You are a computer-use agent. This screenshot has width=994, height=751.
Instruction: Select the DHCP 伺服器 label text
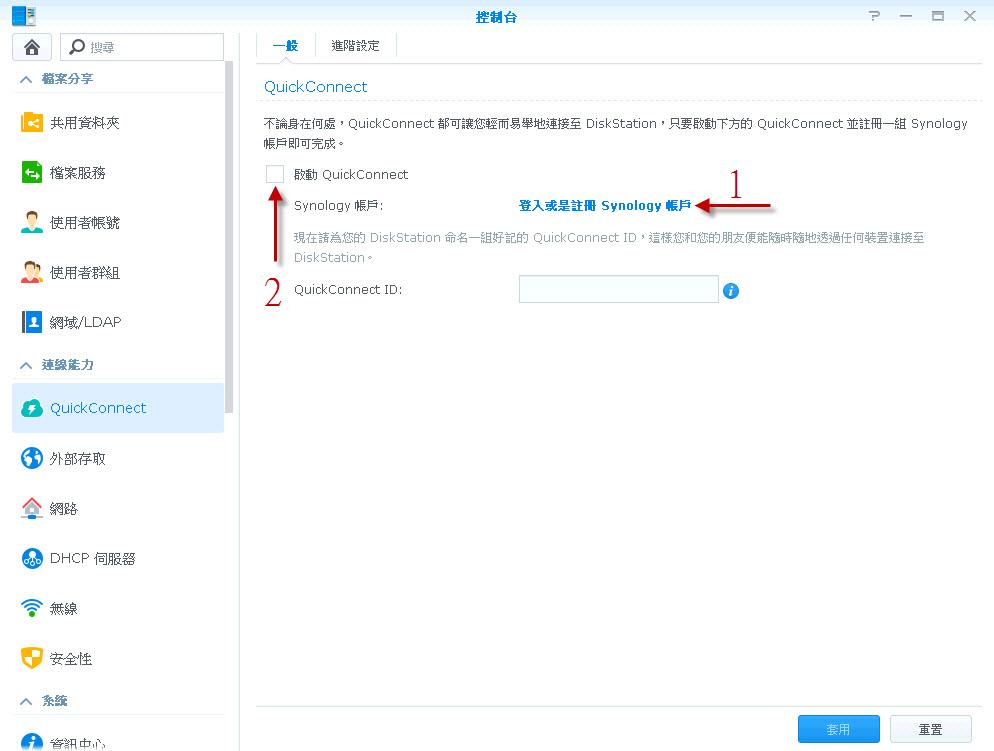click(x=93, y=558)
